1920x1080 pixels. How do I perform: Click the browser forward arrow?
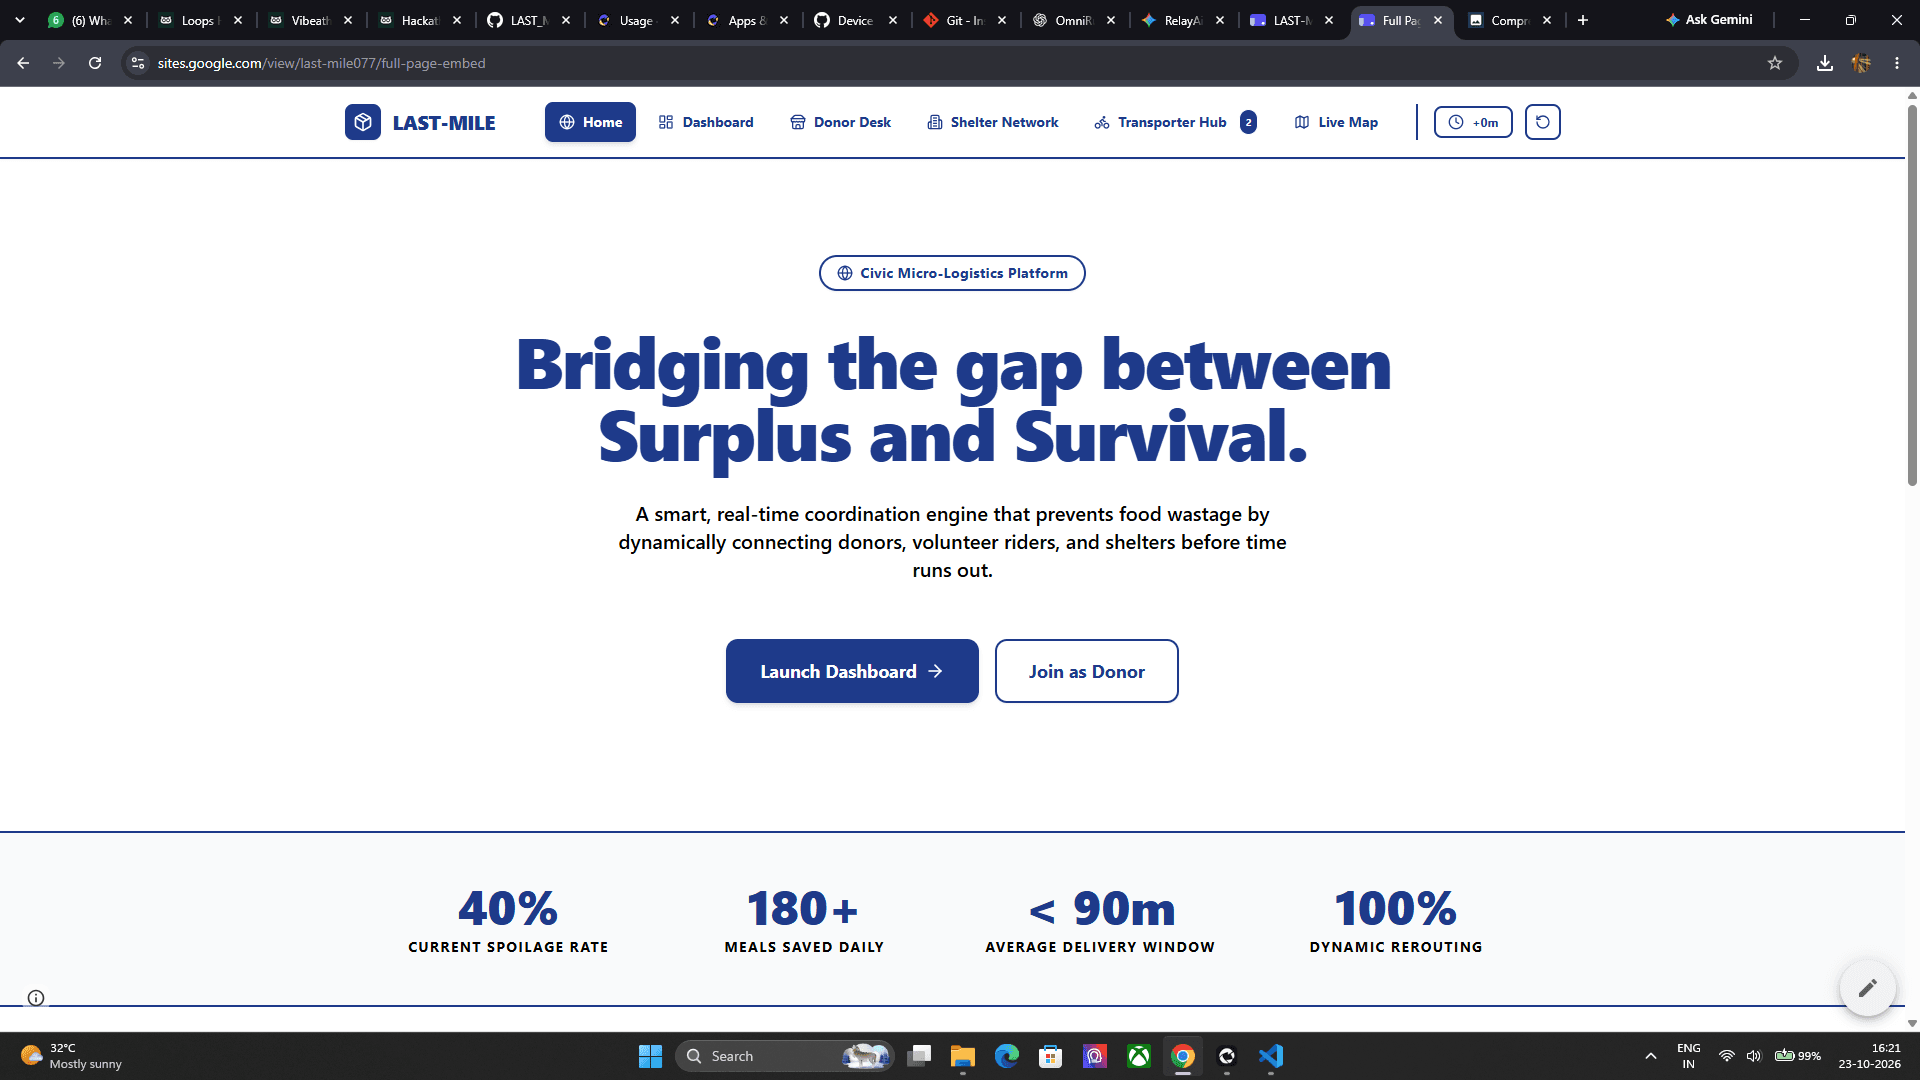coord(59,63)
